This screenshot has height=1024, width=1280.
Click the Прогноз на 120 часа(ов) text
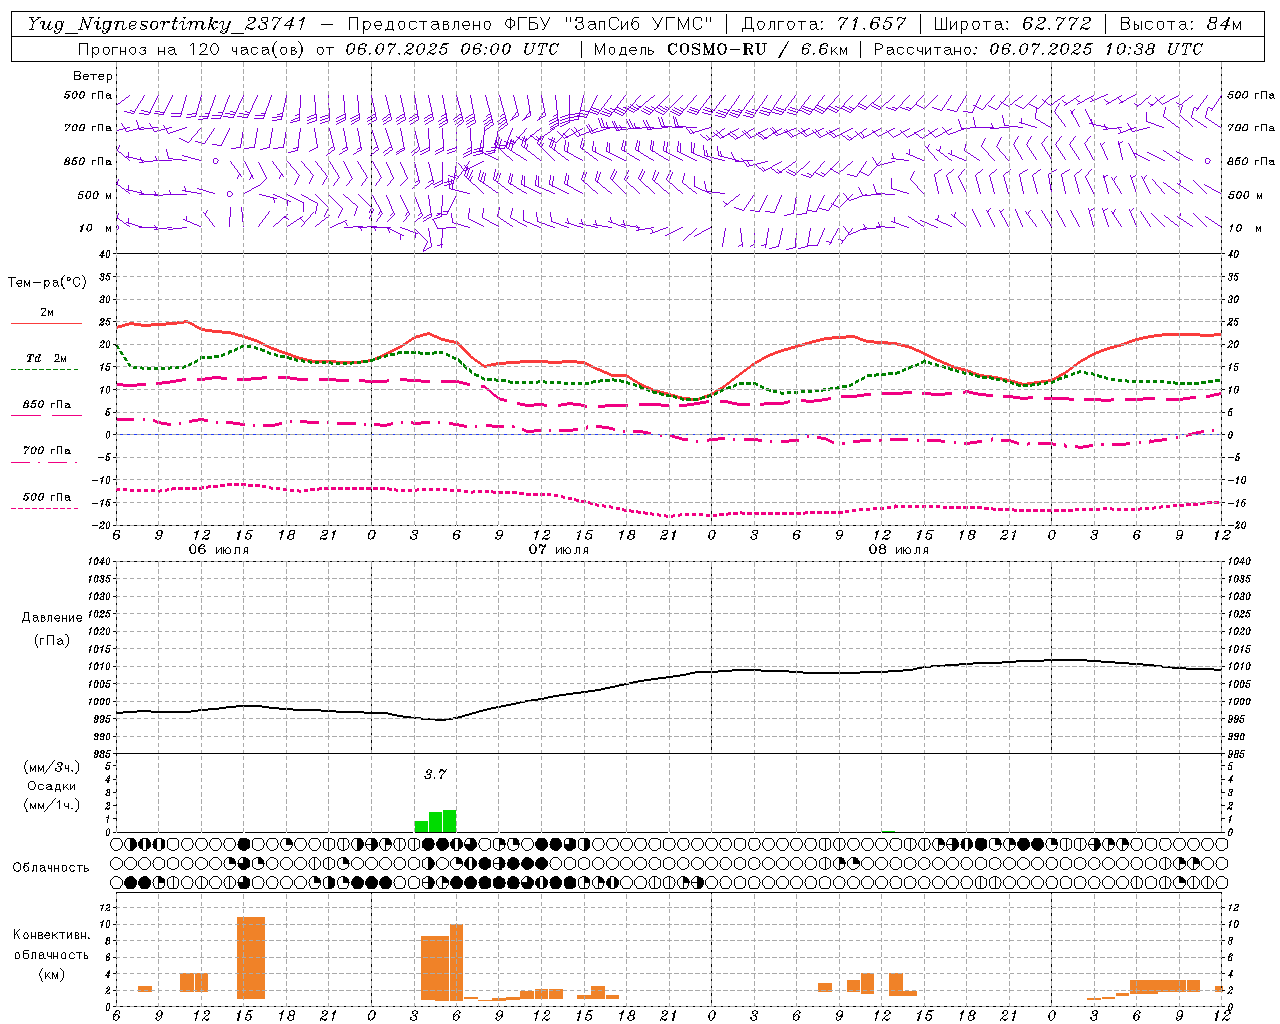tap(191, 49)
